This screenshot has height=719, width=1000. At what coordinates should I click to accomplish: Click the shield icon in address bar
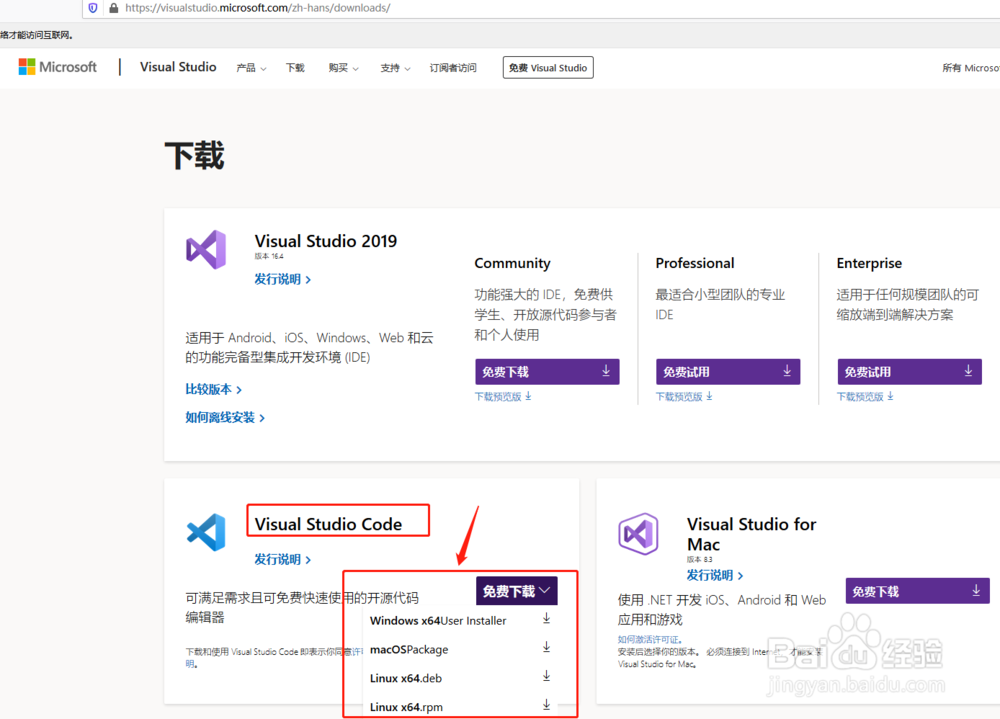[93, 8]
